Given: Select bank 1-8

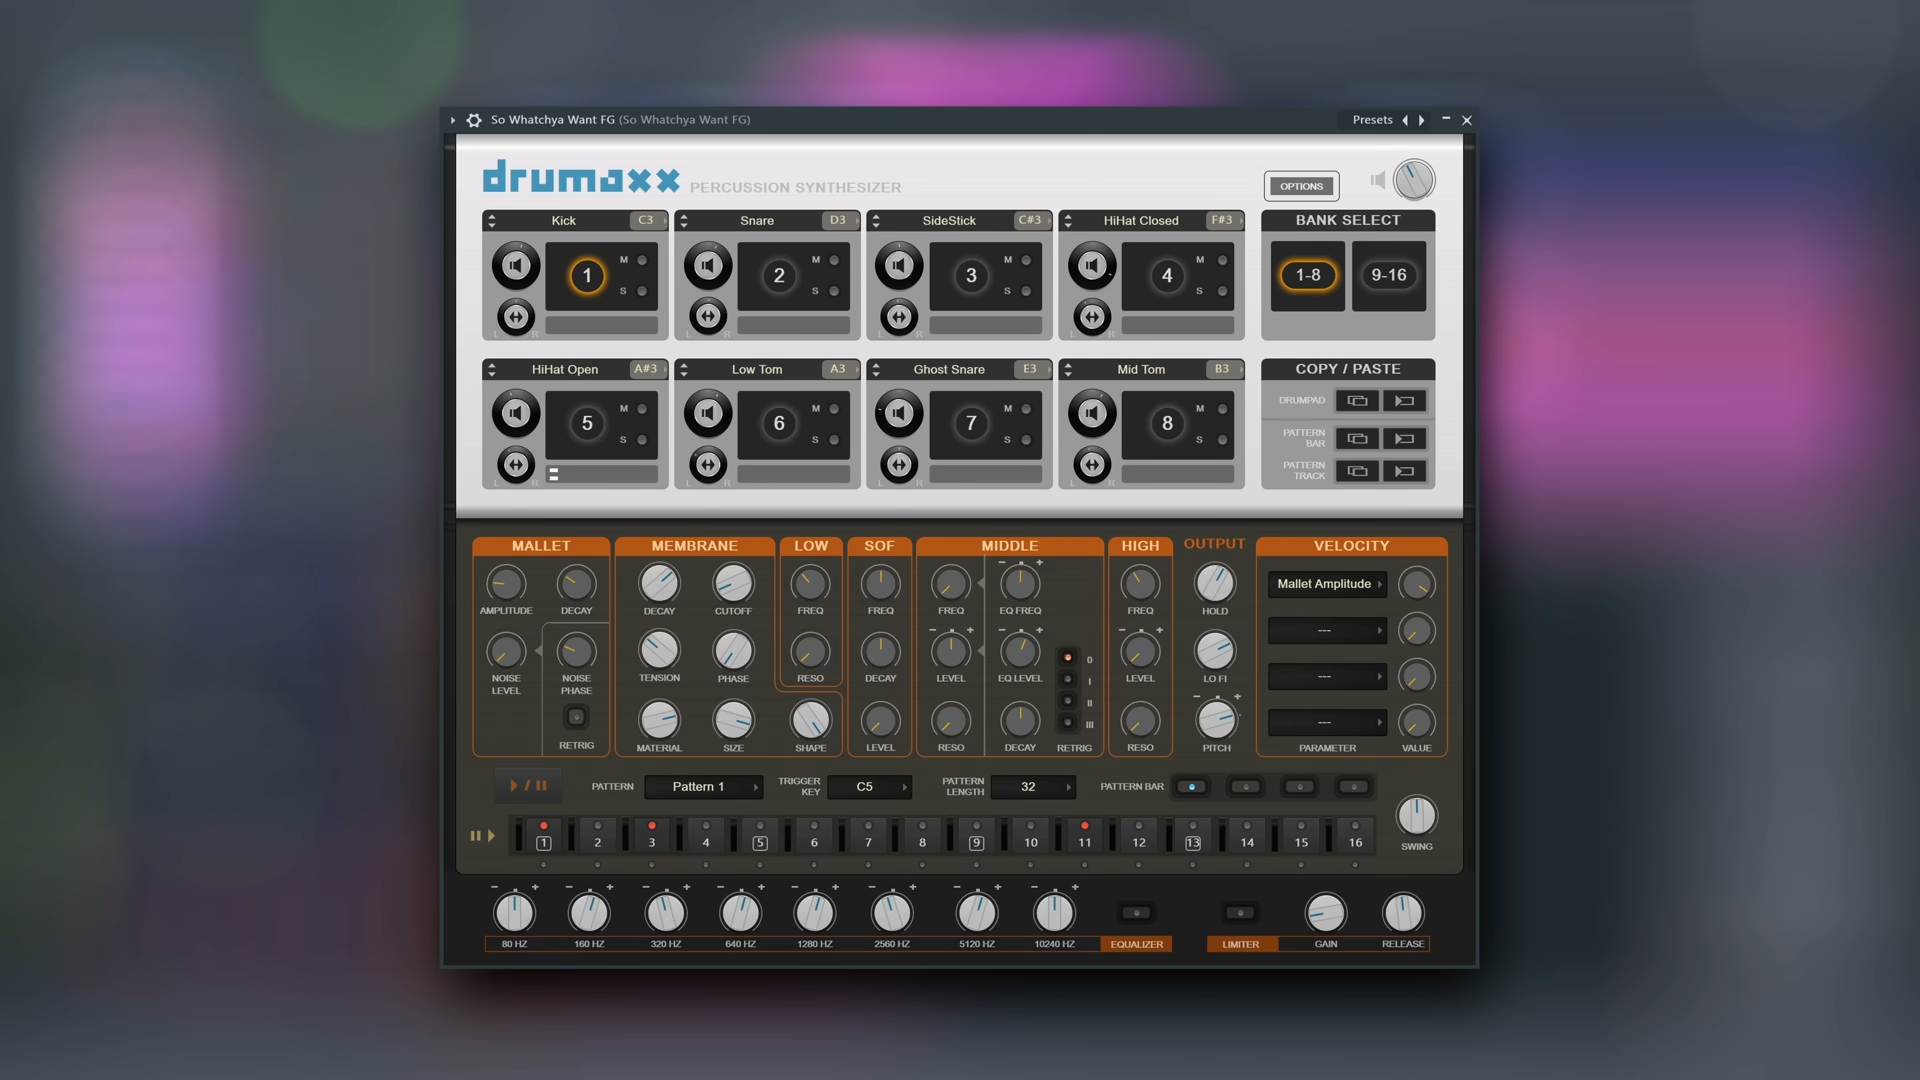Looking at the screenshot, I should pos(1308,275).
